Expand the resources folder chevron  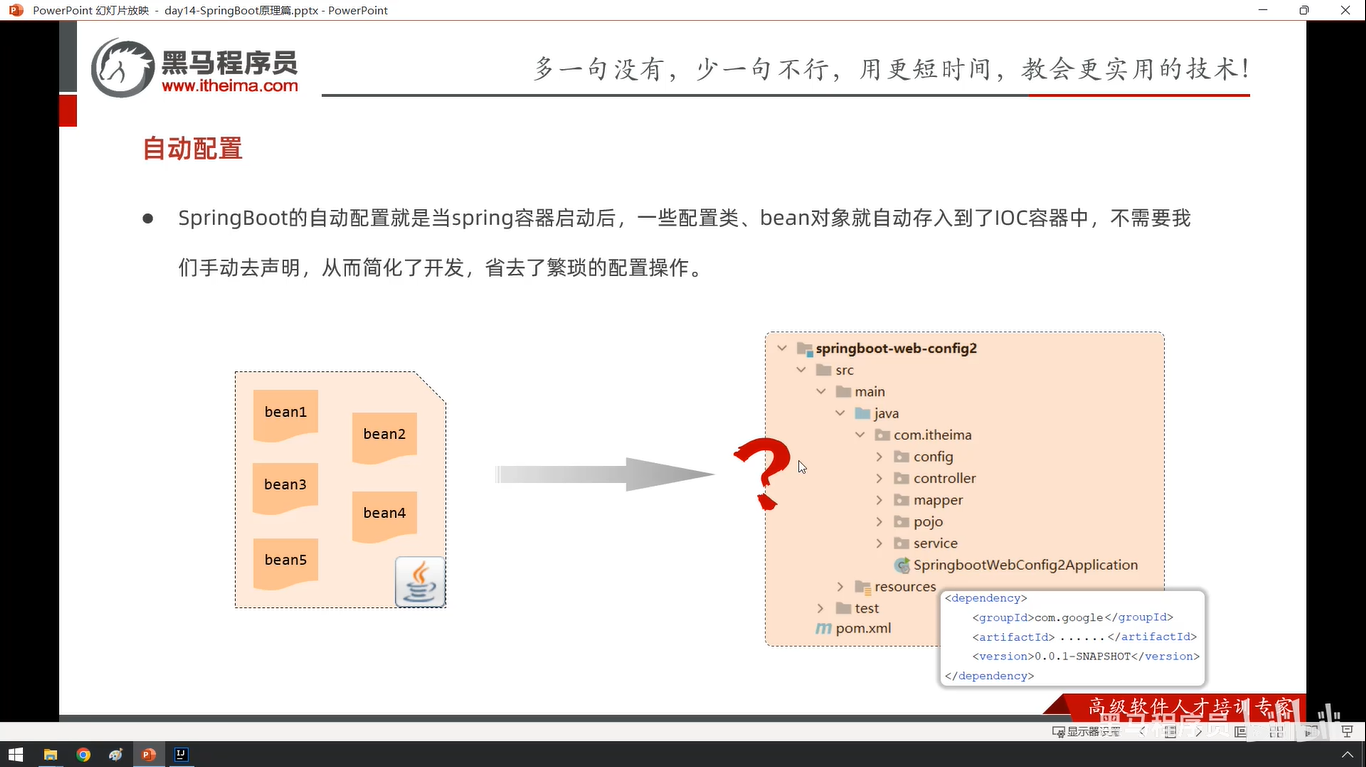tap(840, 587)
